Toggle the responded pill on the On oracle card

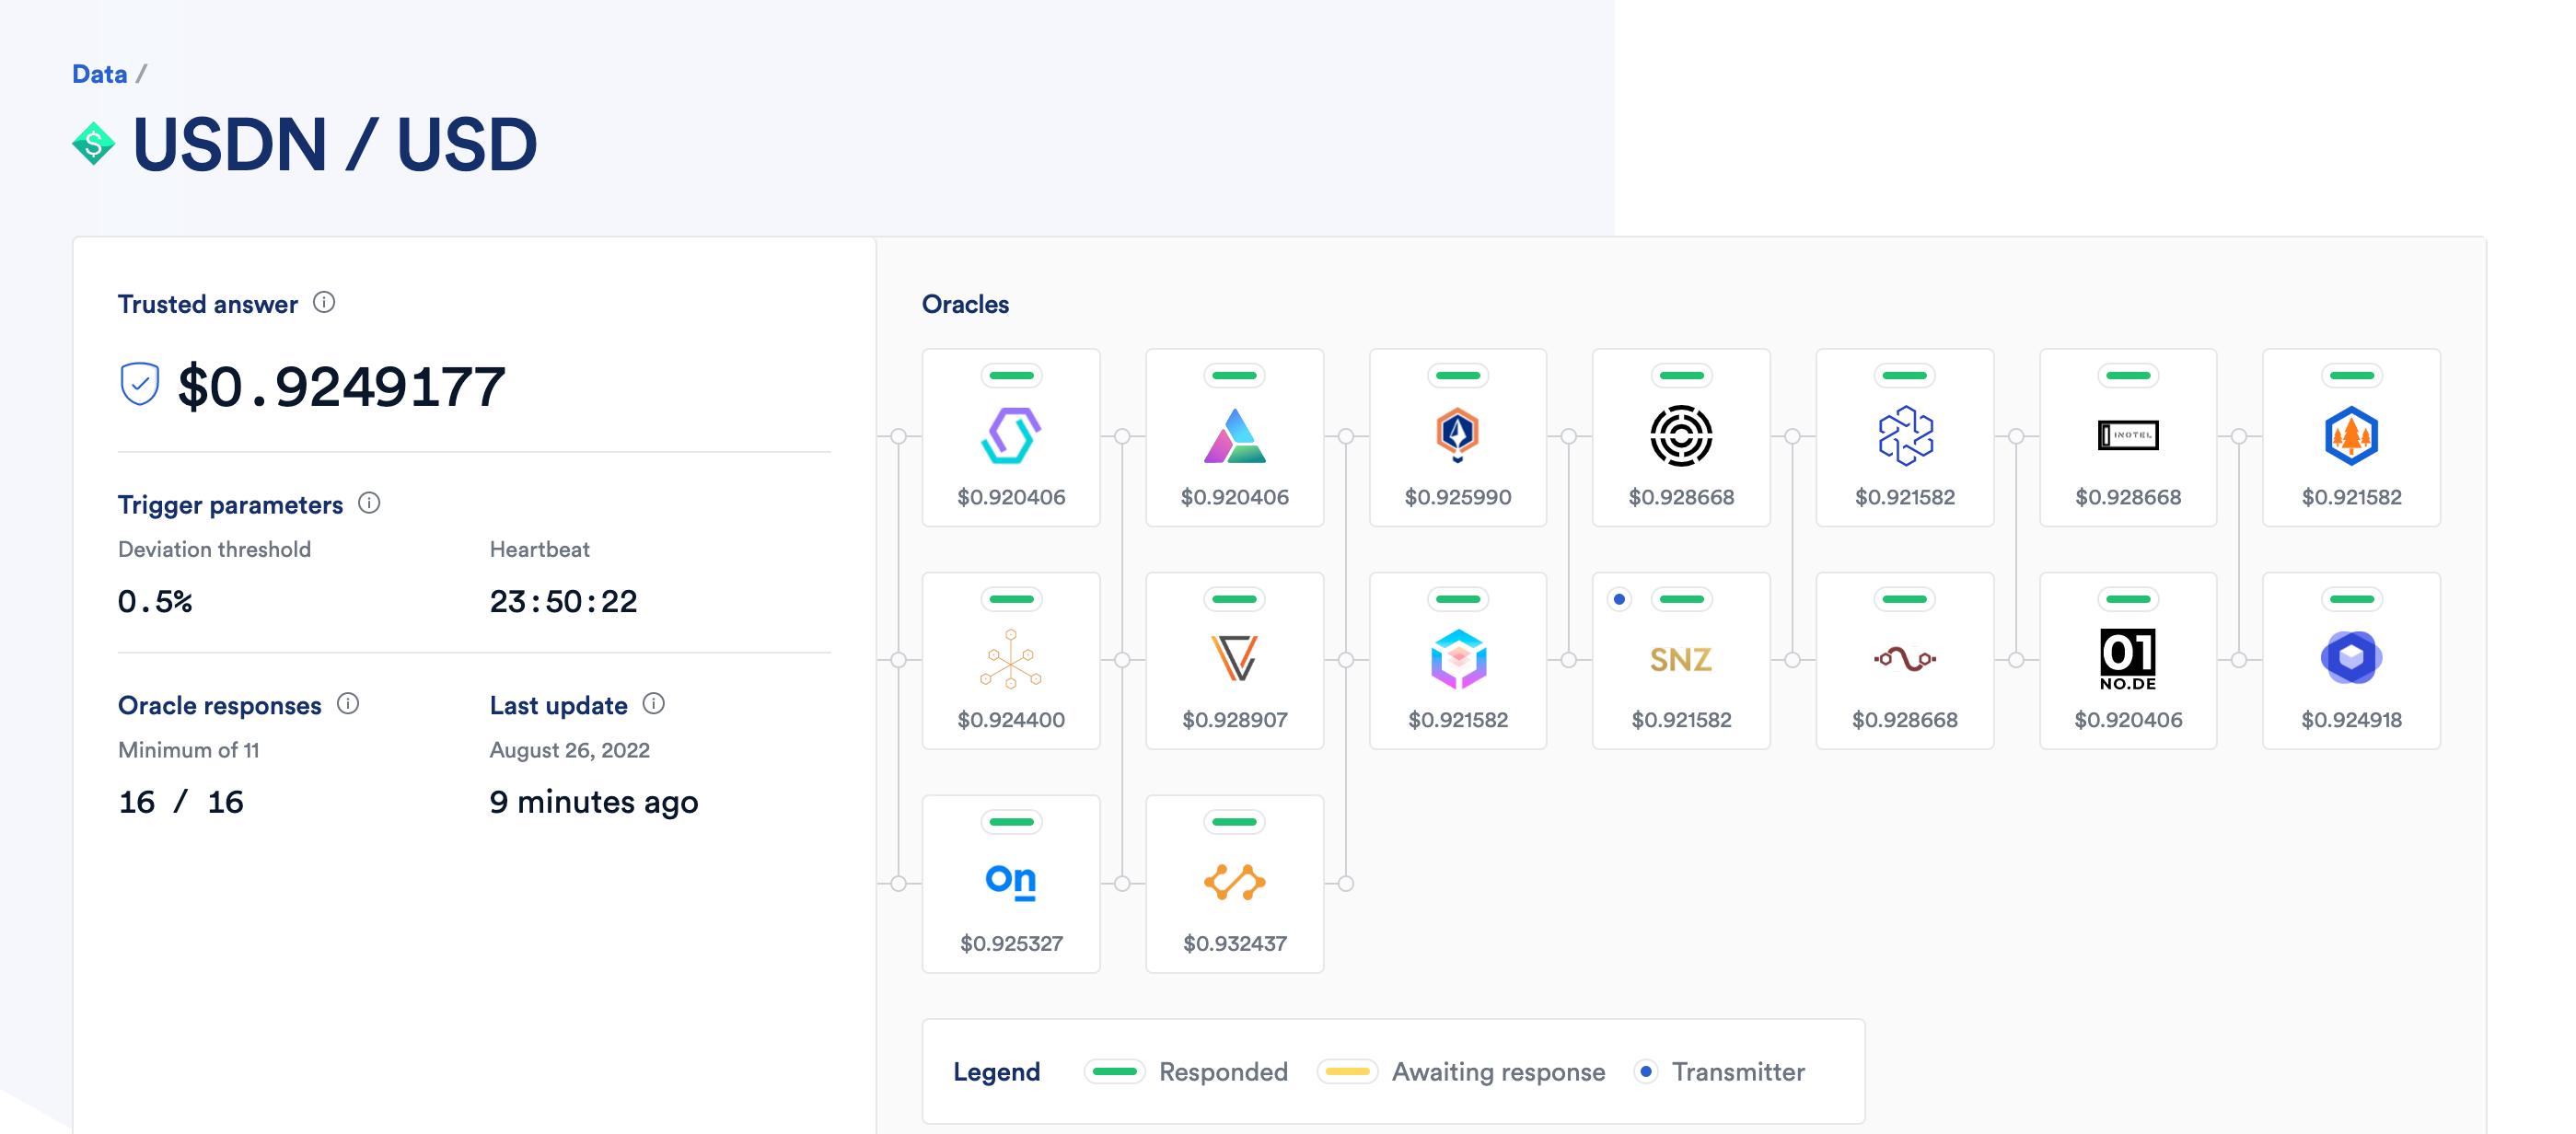[x=1010, y=820]
